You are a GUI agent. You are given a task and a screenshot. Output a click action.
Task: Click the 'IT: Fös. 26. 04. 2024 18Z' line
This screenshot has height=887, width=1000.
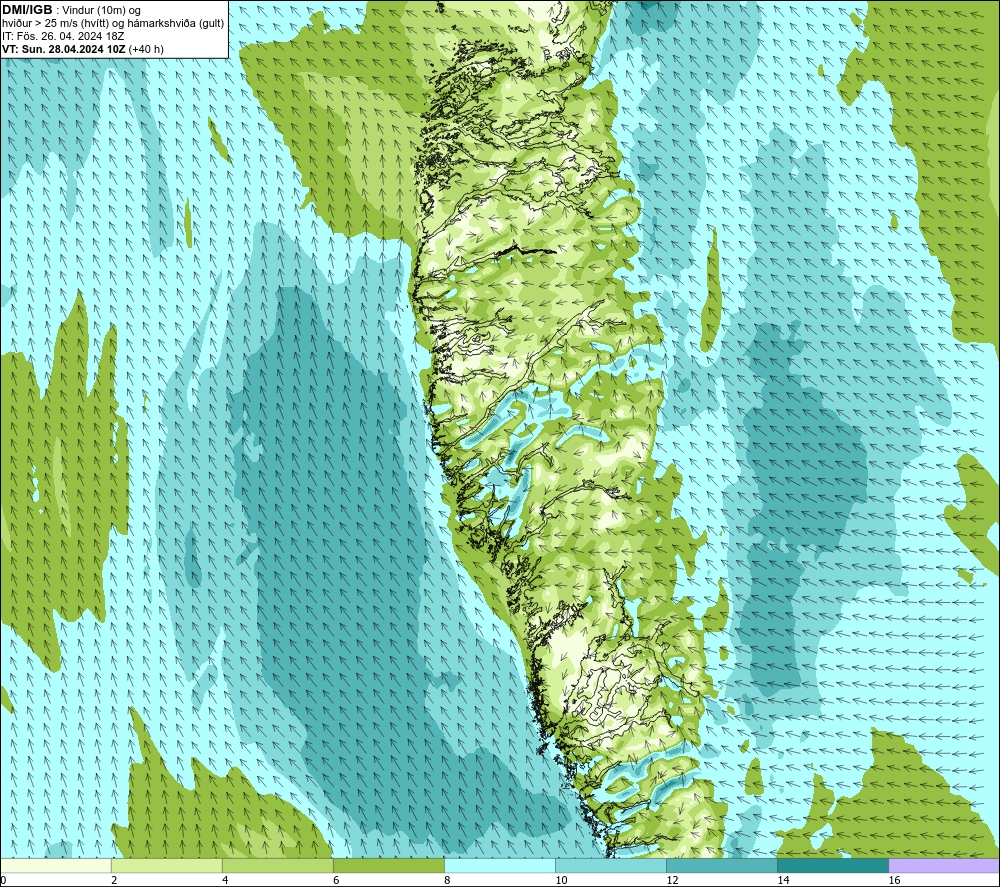[x=63, y=36]
